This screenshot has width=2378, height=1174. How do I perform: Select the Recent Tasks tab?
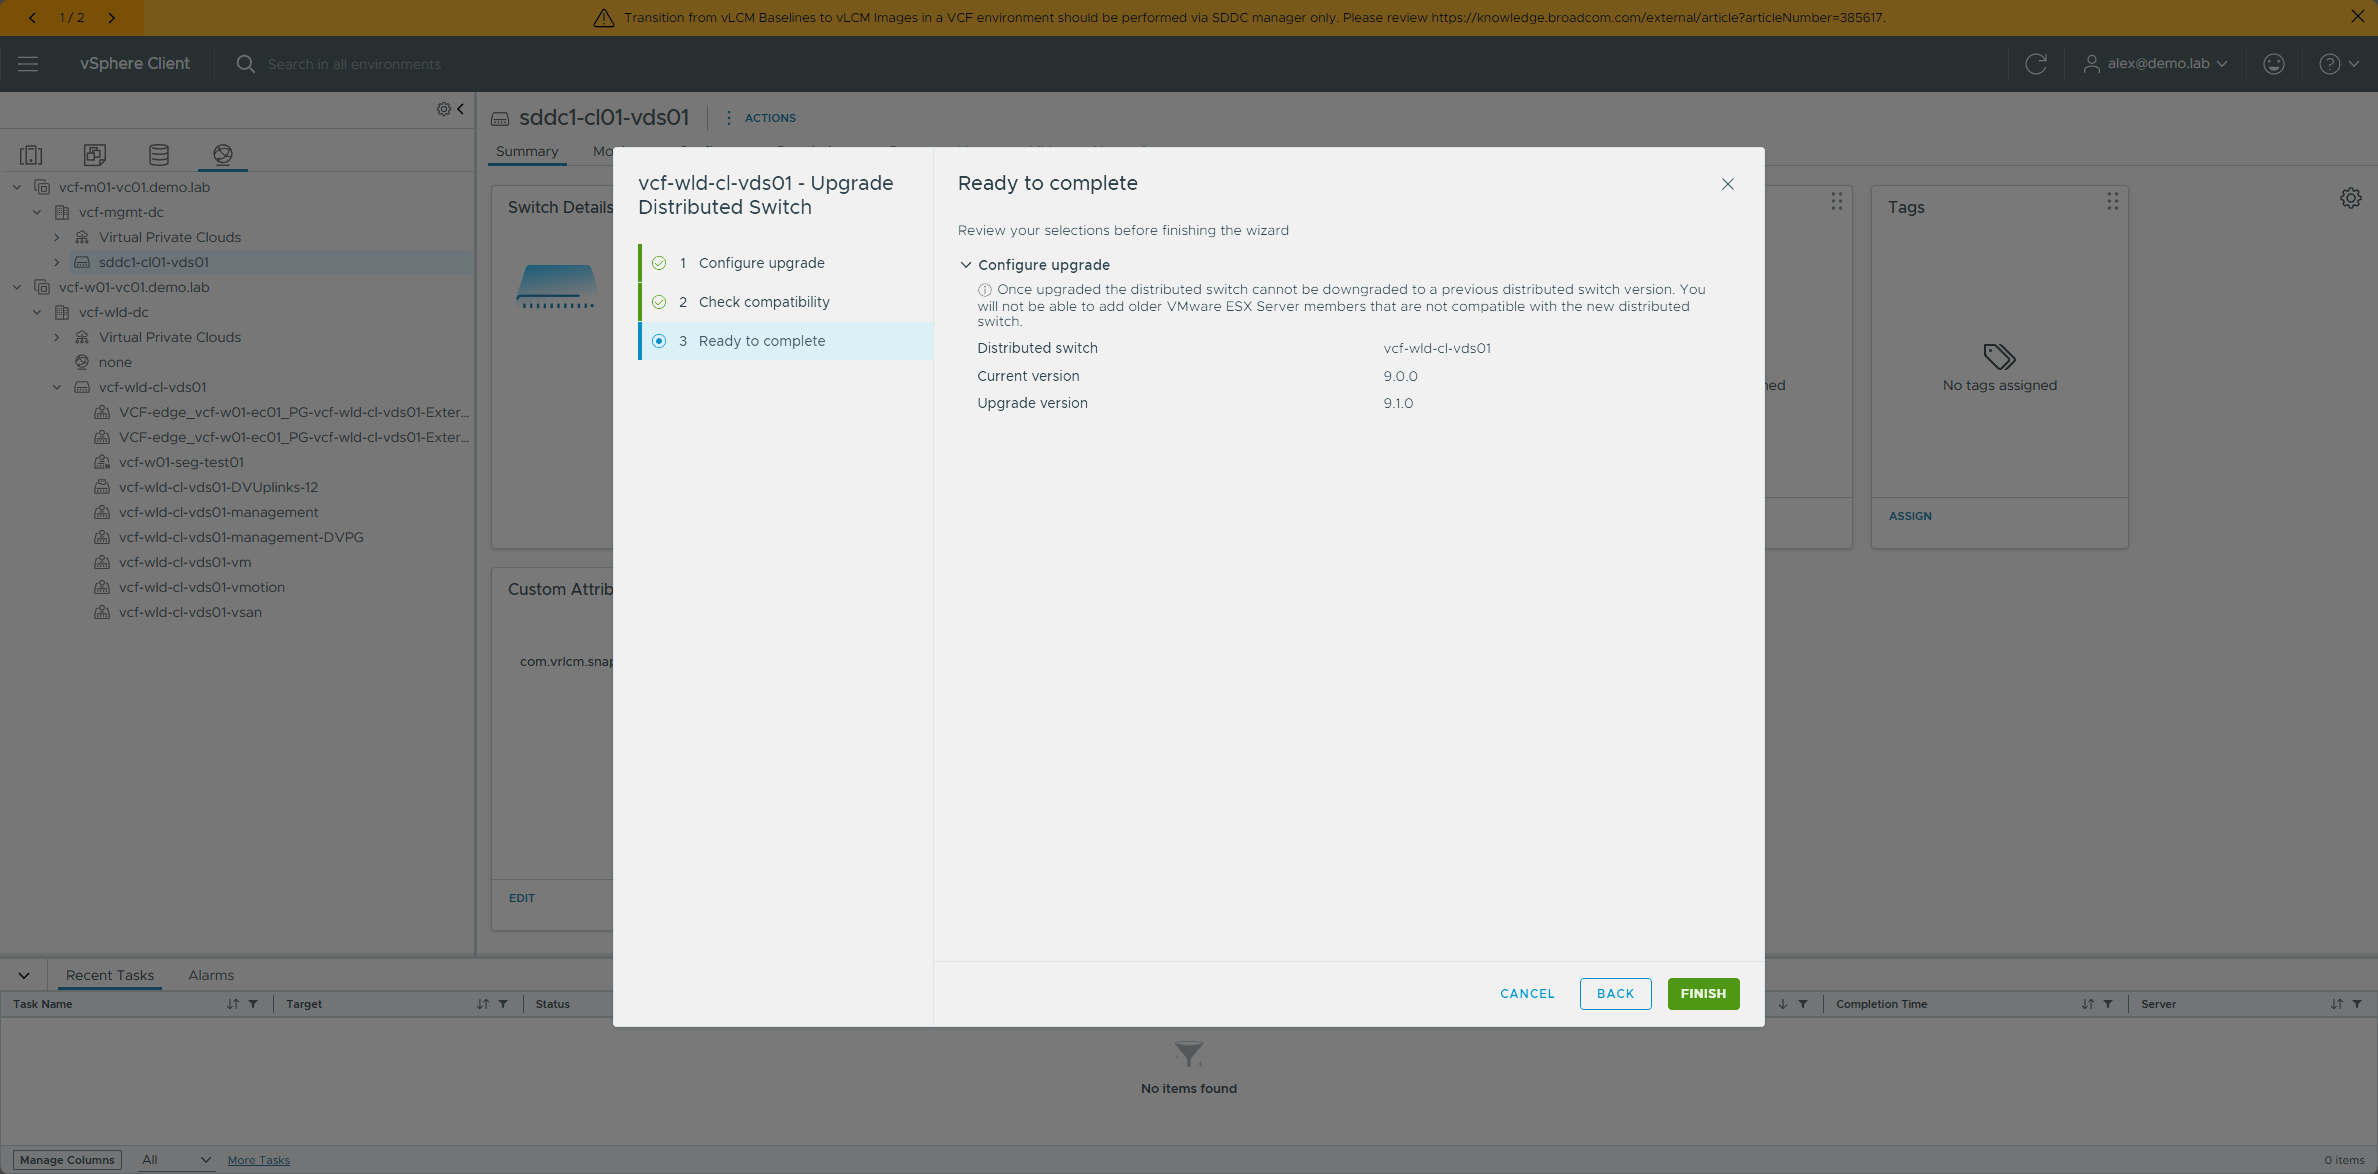[110, 975]
